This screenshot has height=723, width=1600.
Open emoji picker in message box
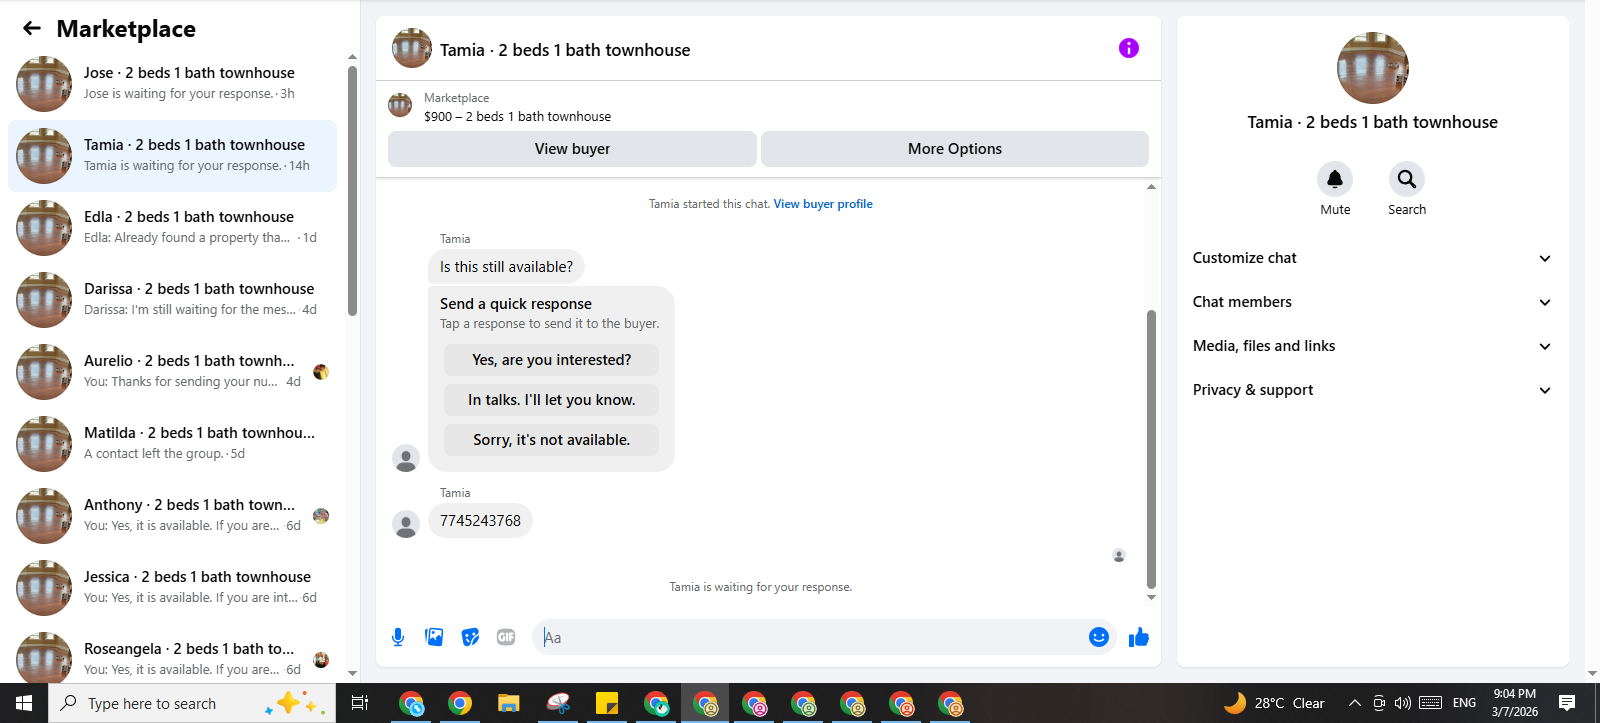pos(1099,637)
